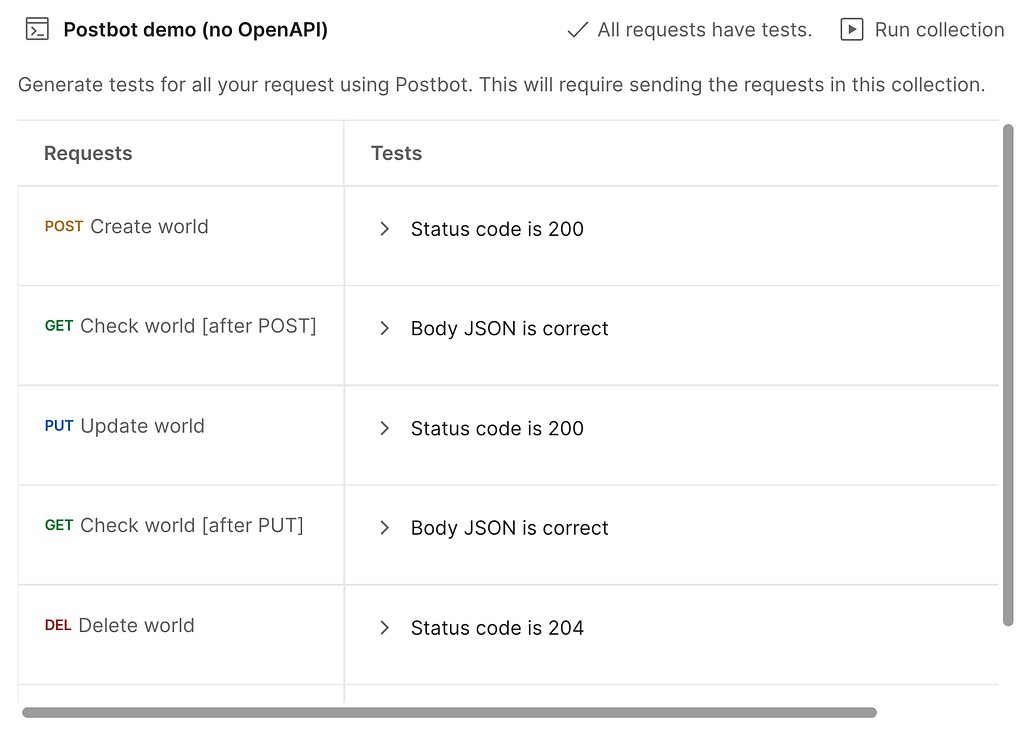Click the Run collection button label
Screen dimensions: 1024x732
[x=939, y=29]
